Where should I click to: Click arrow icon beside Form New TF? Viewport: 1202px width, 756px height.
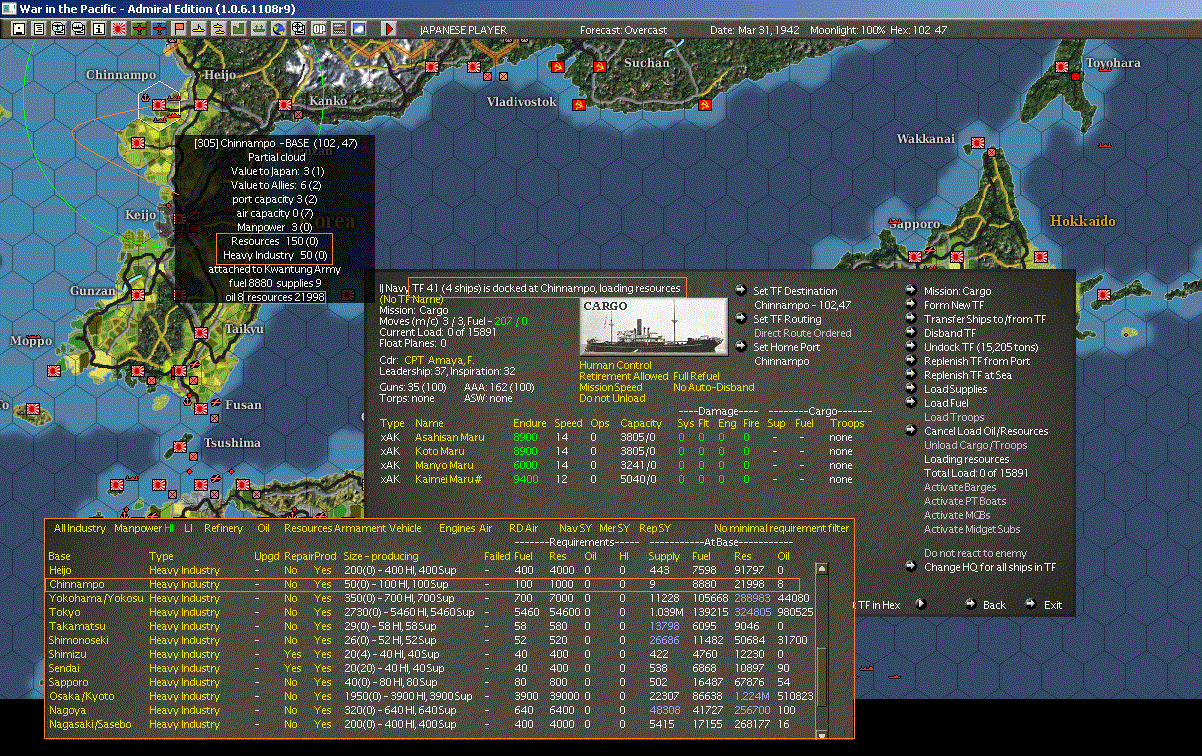coord(911,305)
